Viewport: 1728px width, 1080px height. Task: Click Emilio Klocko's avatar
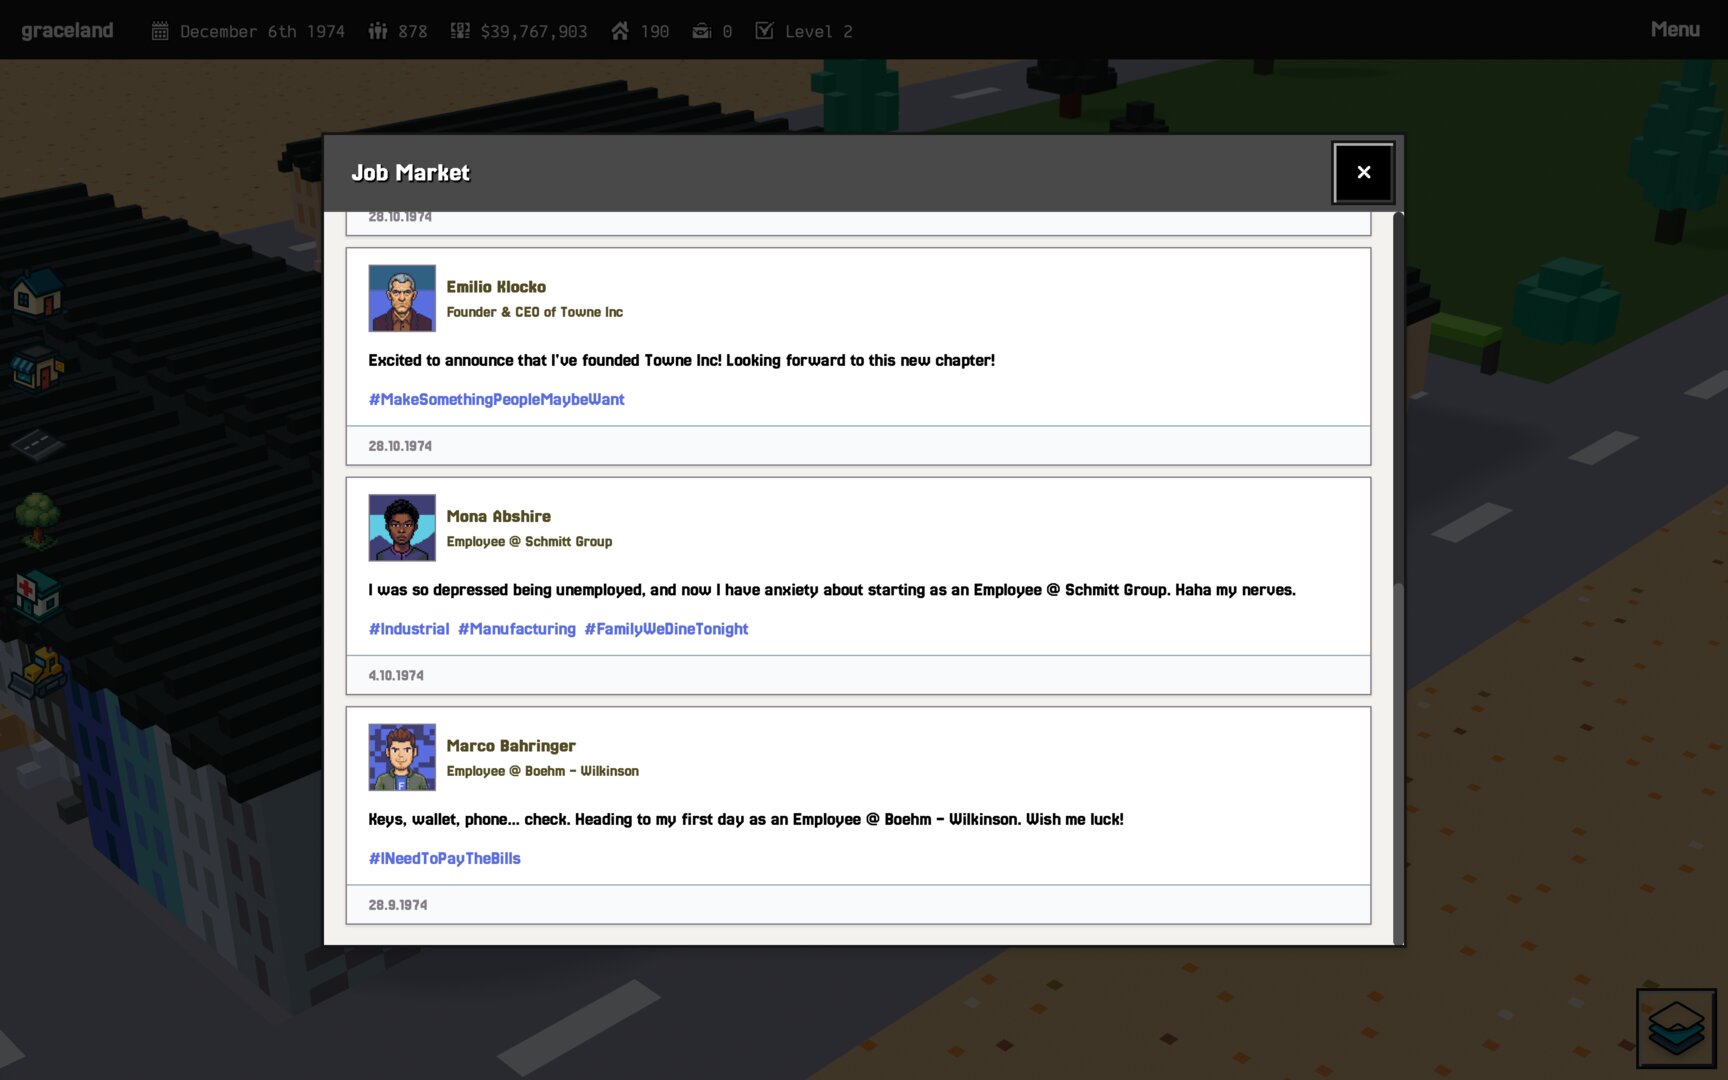402,298
